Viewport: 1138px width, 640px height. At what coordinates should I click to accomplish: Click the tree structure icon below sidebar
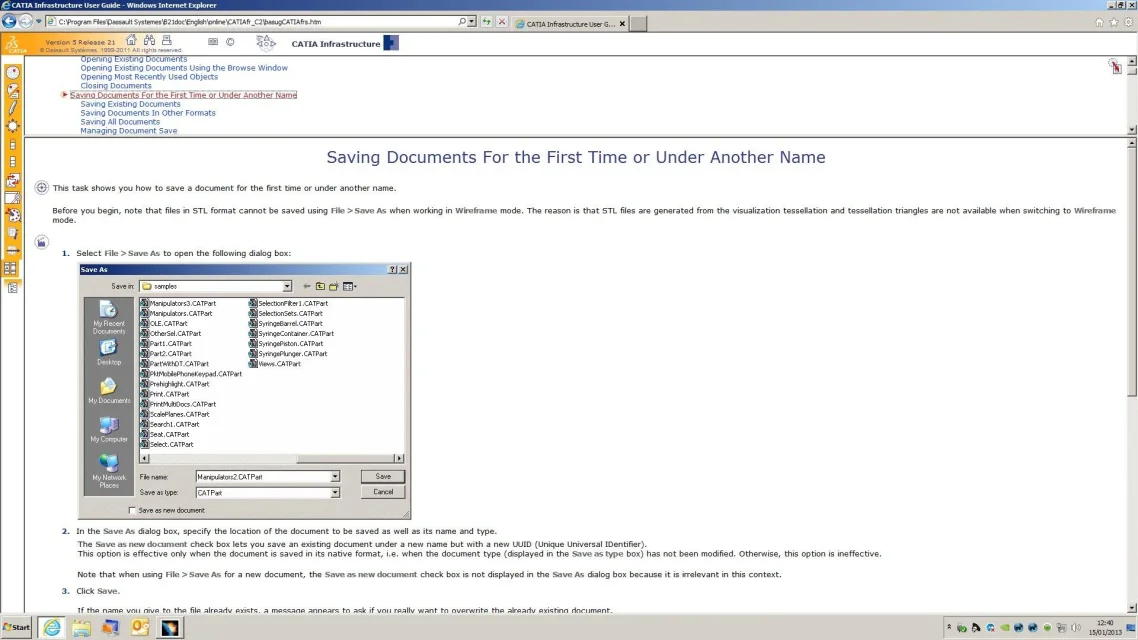12,288
